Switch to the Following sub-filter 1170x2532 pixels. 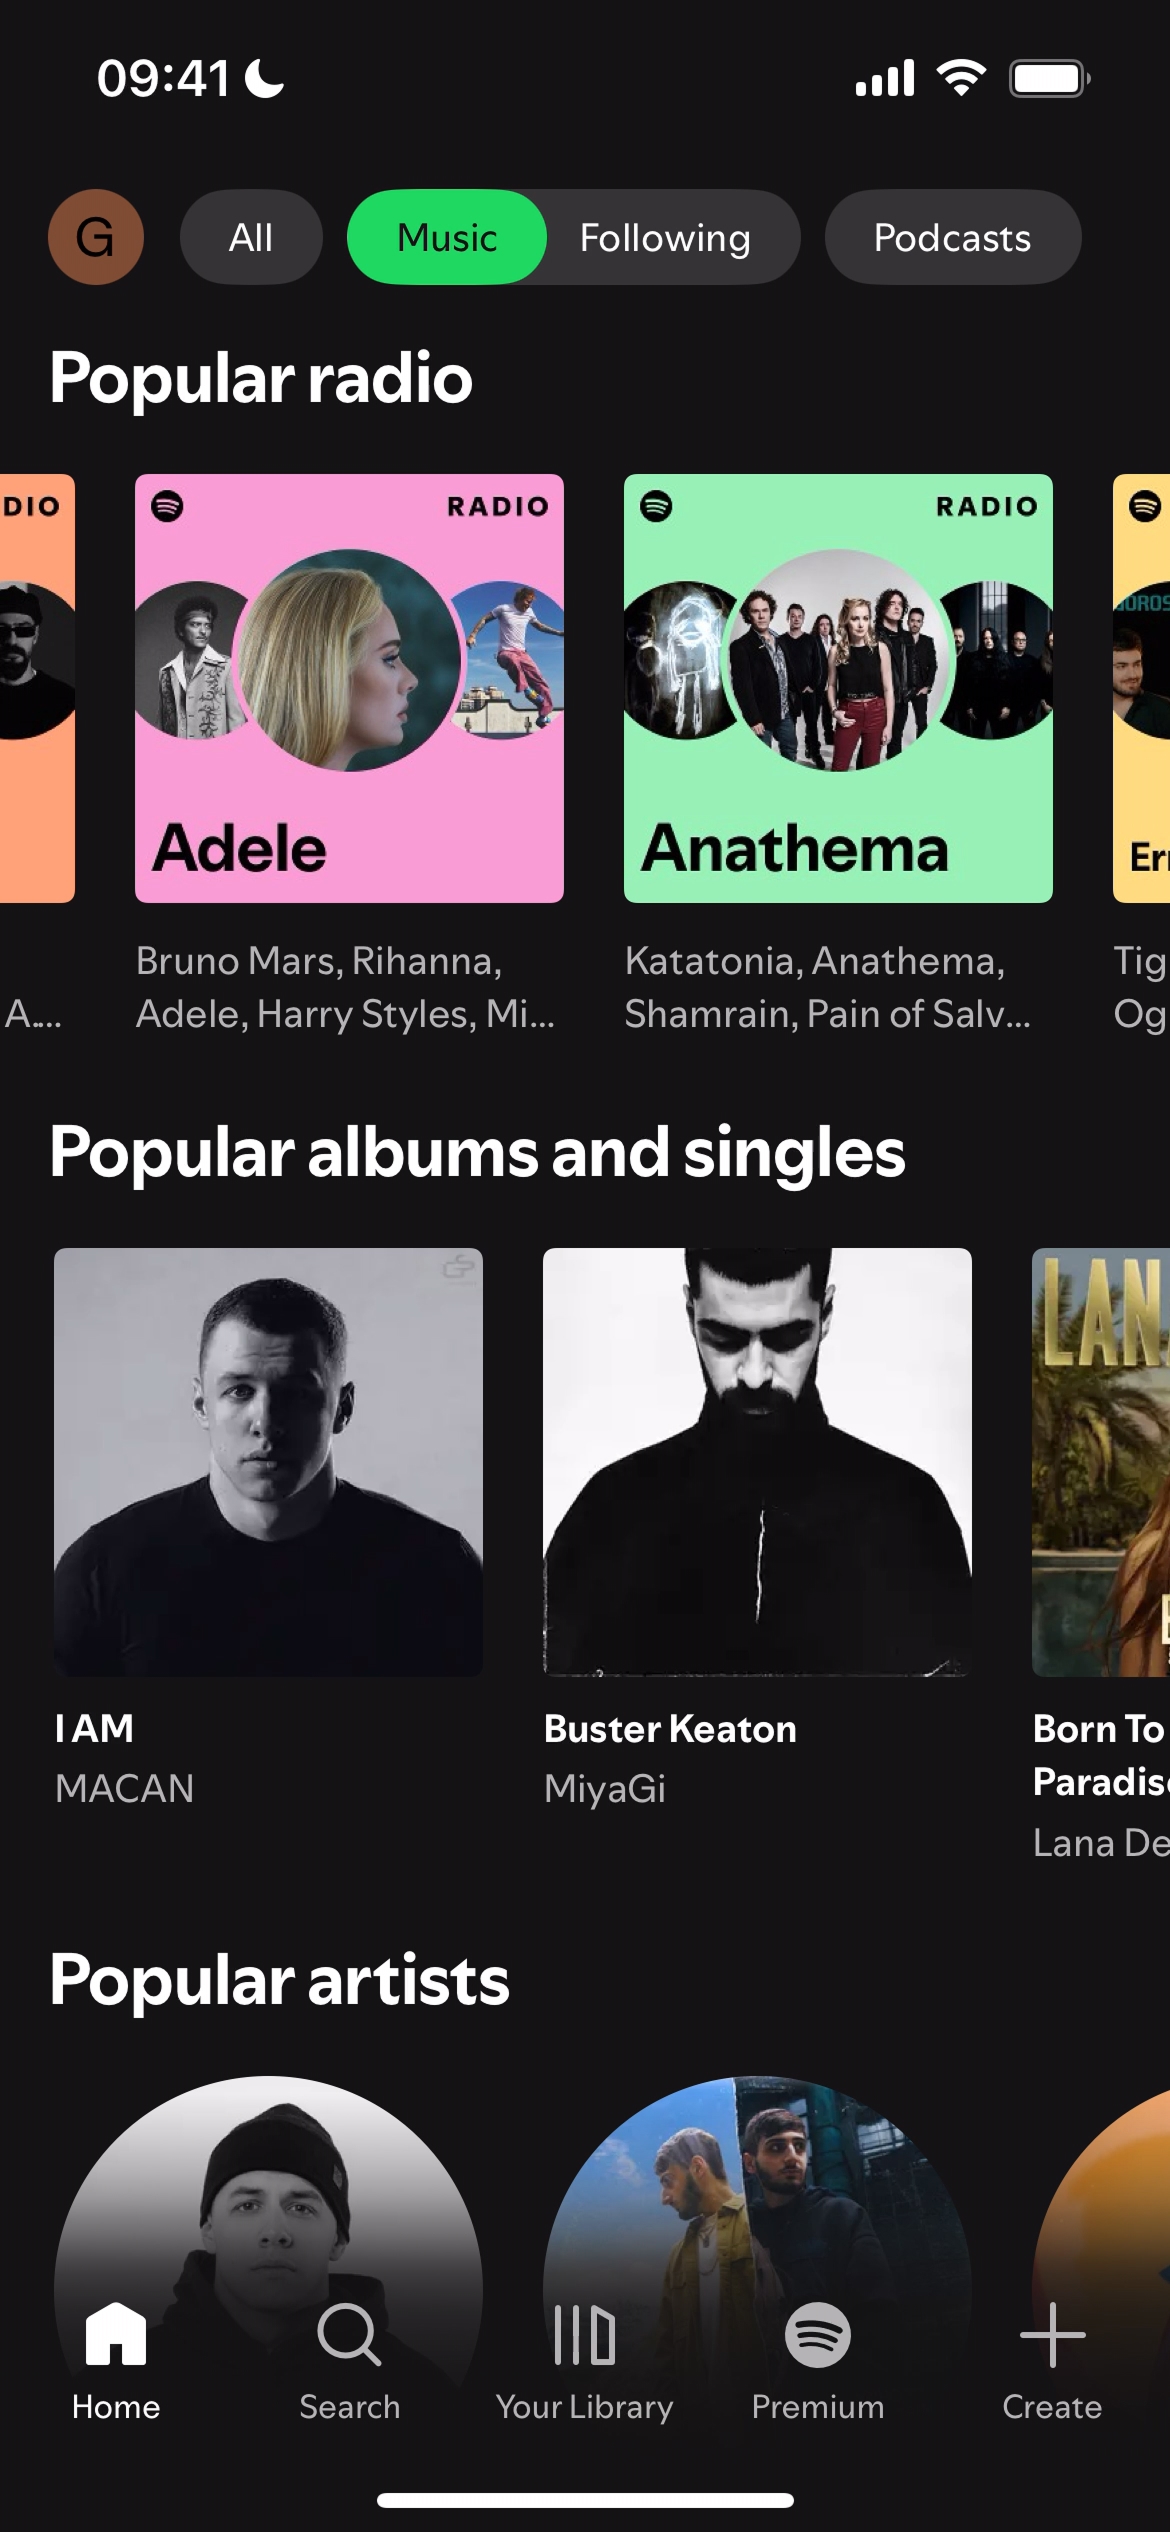665,237
